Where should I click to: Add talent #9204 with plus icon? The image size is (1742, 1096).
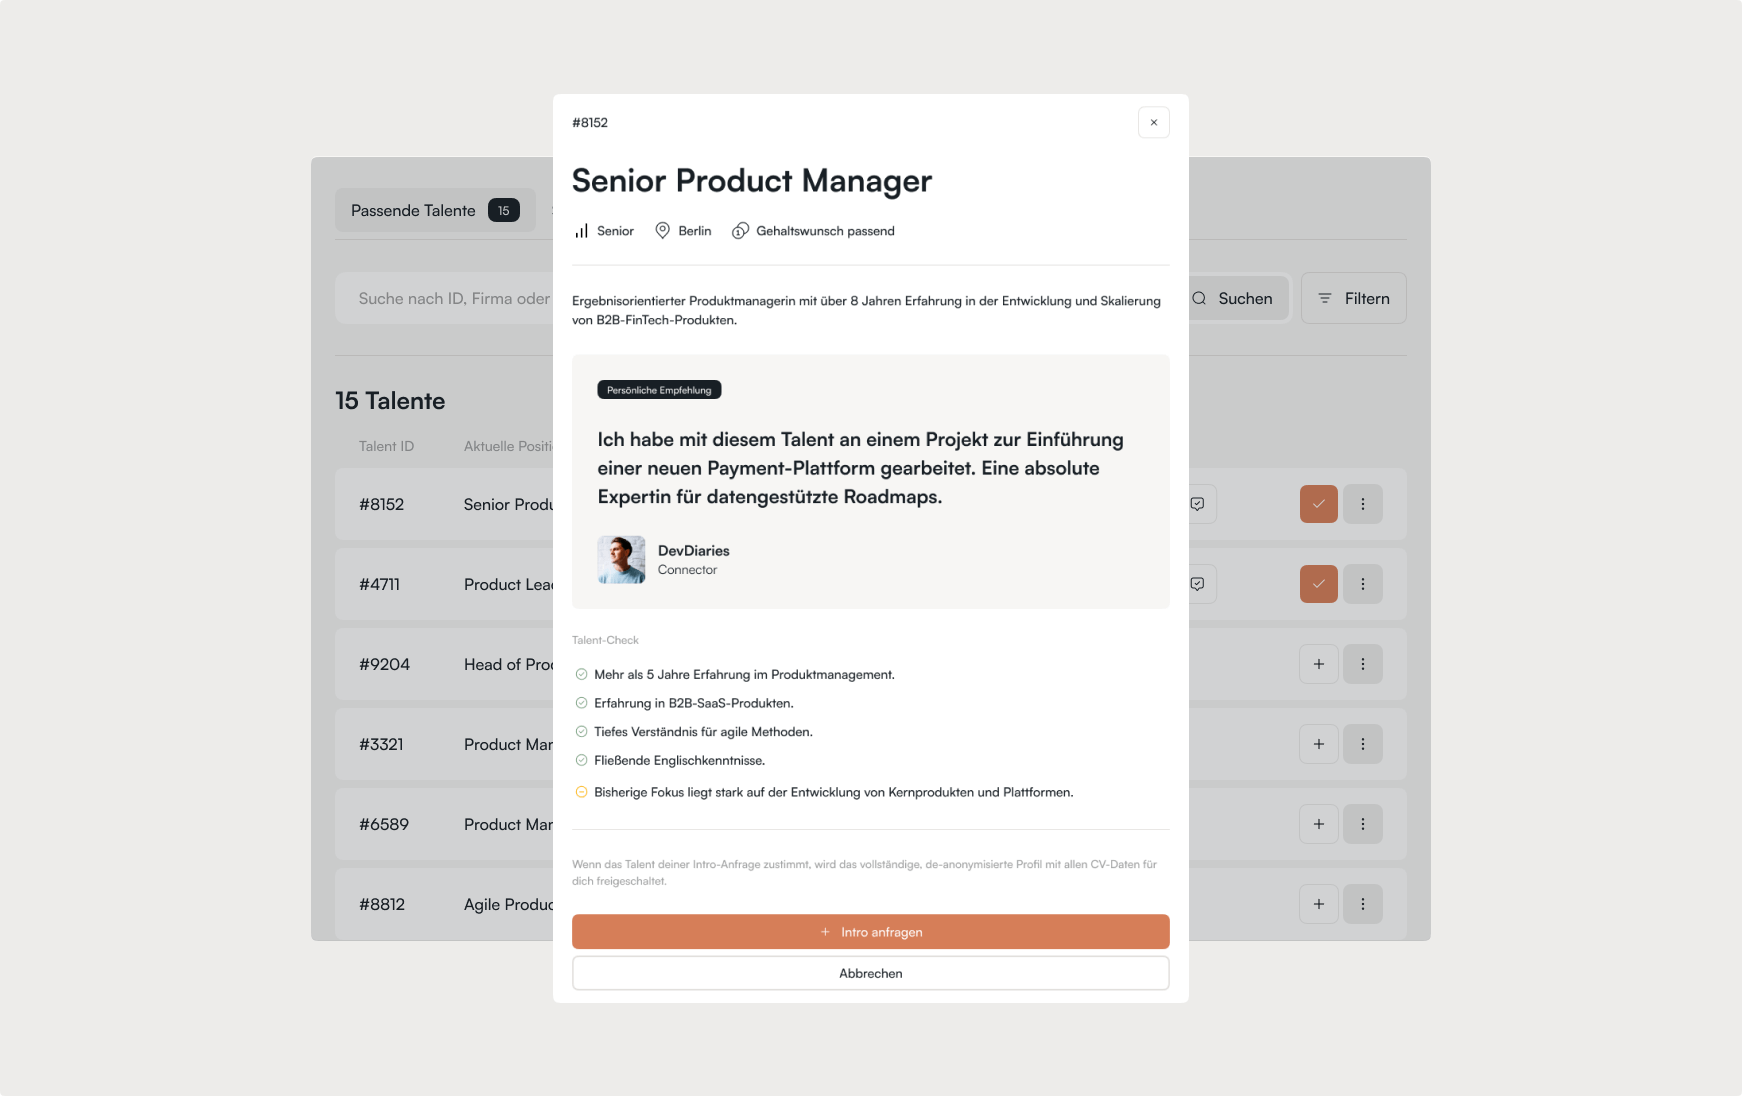tap(1318, 664)
